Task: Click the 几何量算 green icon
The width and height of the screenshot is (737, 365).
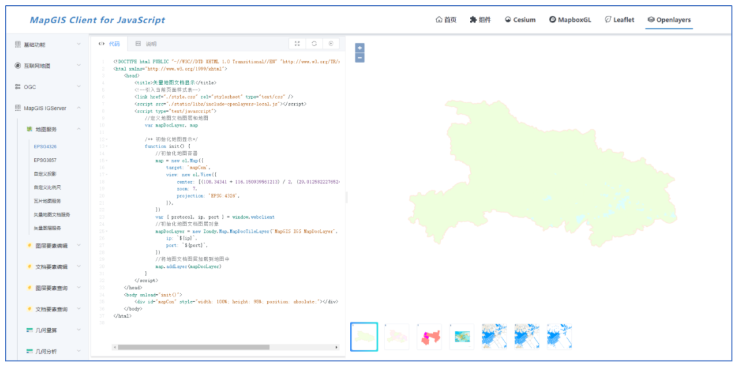Action: [x=29, y=330]
